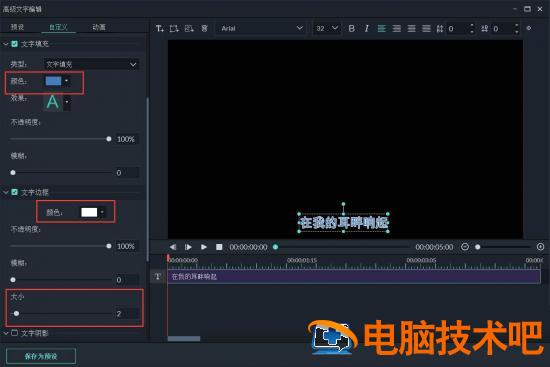This screenshot has width=550, height=367.
Task: Step back to the previous frame
Action: [x=173, y=247]
